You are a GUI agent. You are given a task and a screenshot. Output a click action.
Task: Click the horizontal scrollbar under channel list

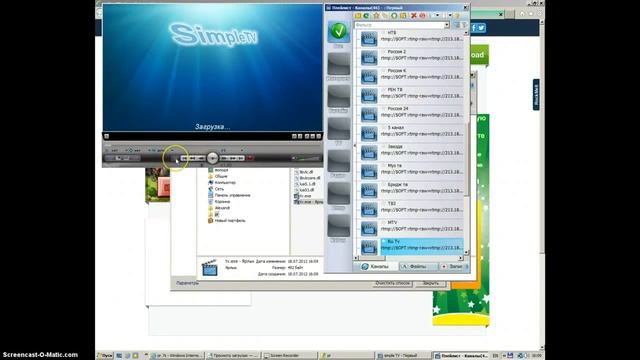pos(409,258)
